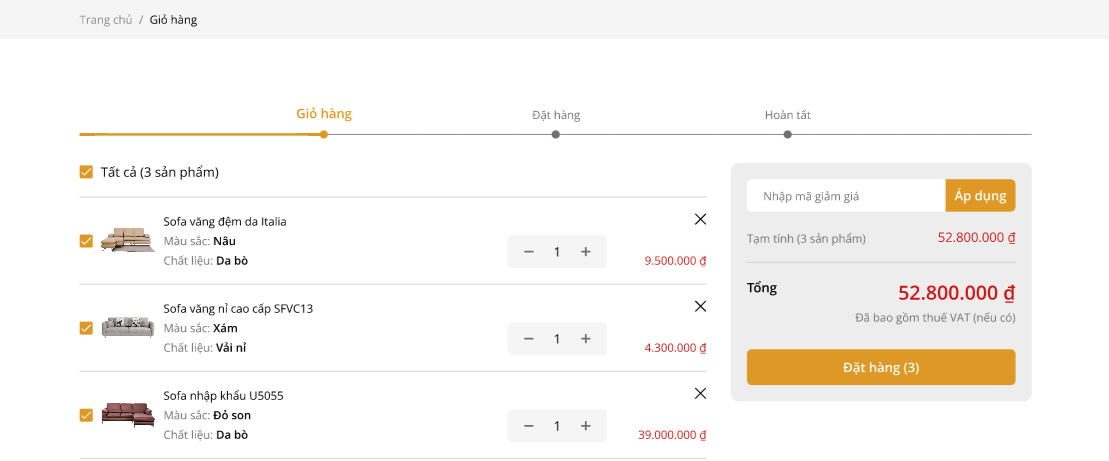Deselect the Sofa văng nỉ cao cấp checkbox
Image resolution: width=1109 pixels, height=461 pixels.
tap(86, 328)
